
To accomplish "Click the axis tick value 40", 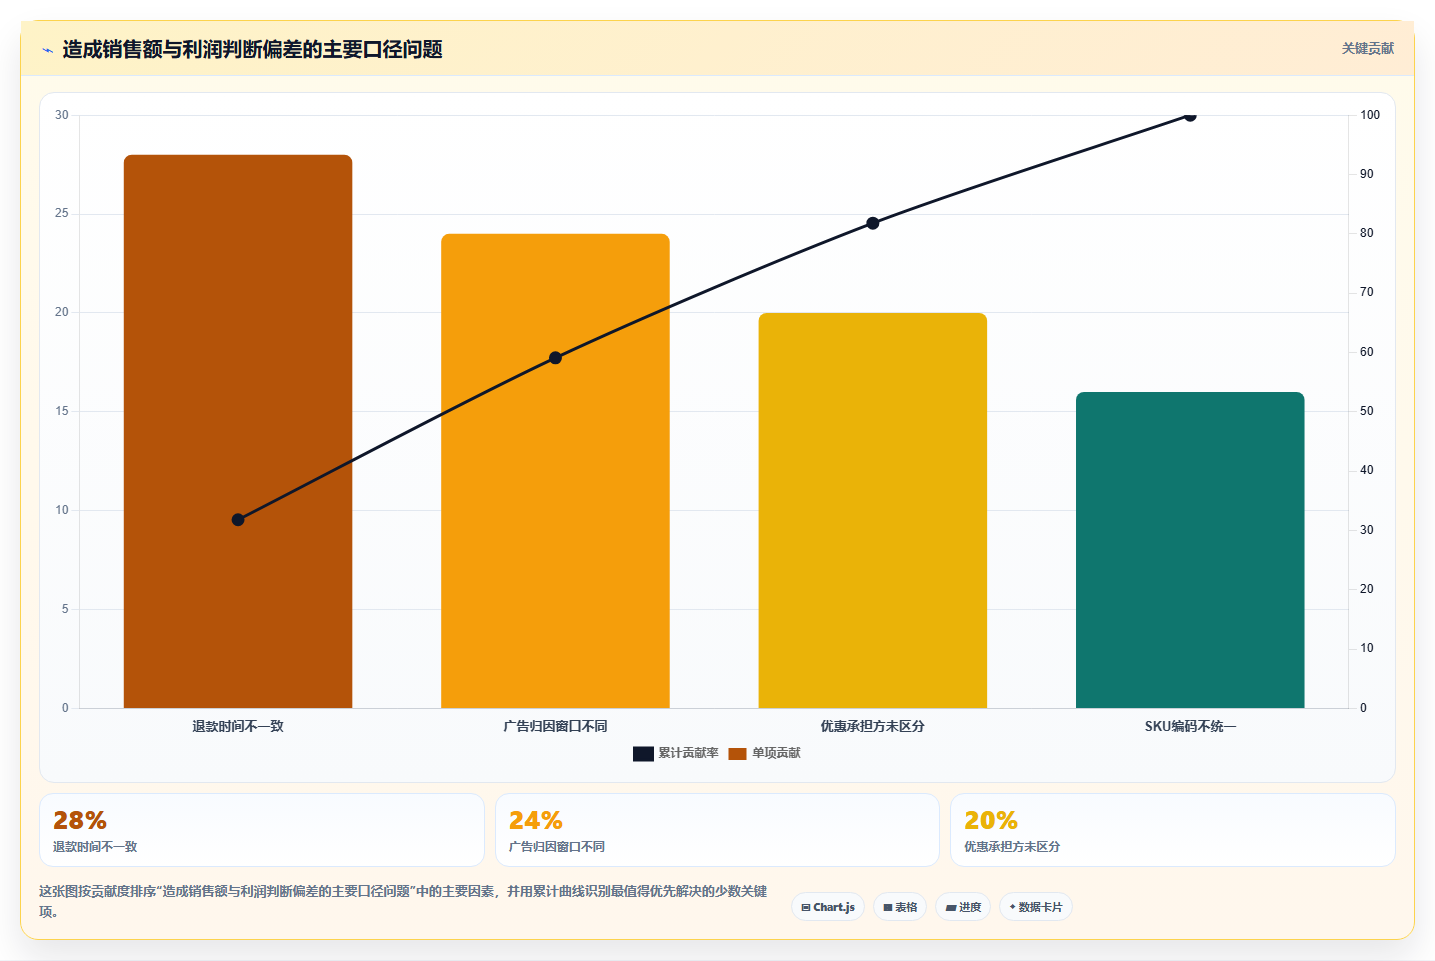I will click(x=1367, y=470).
